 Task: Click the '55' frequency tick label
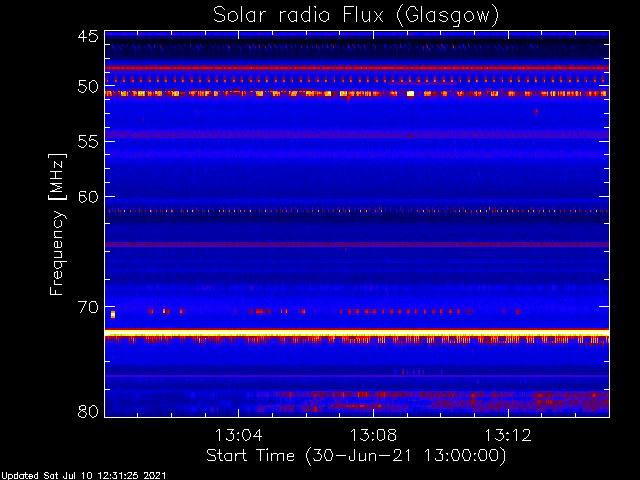(88, 142)
